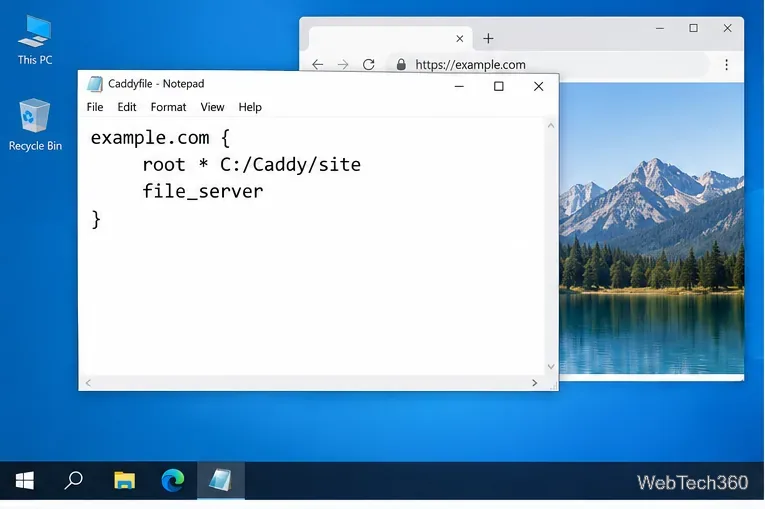This screenshot has height=509, width=765.
Task: Open browser three-dot menu
Action: click(x=726, y=64)
